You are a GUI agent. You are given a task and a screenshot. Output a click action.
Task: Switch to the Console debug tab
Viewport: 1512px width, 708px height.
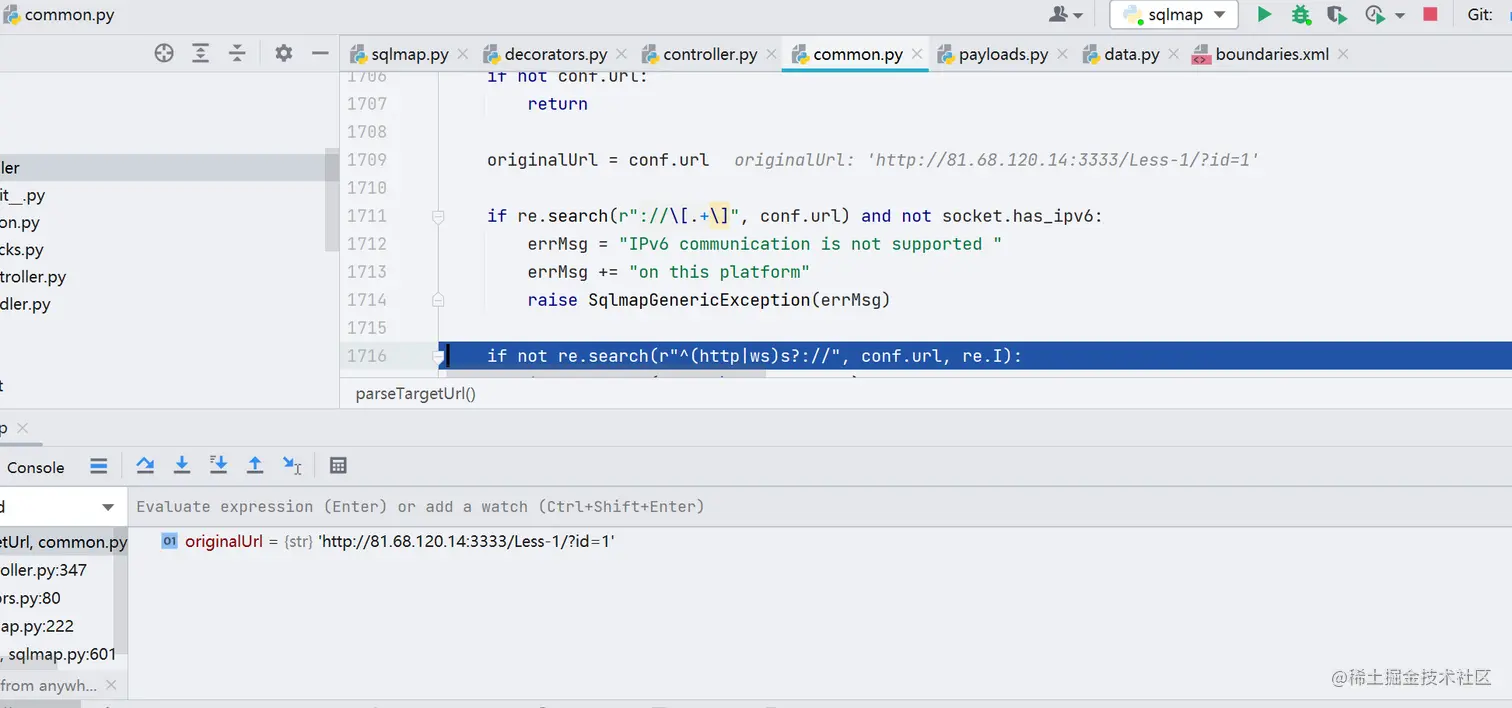(x=35, y=467)
